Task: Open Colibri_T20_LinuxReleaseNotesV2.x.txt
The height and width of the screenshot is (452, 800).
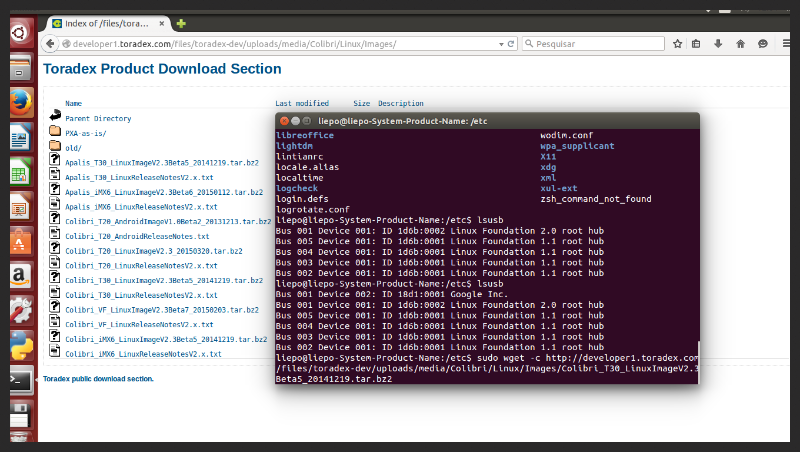Action: point(141,266)
